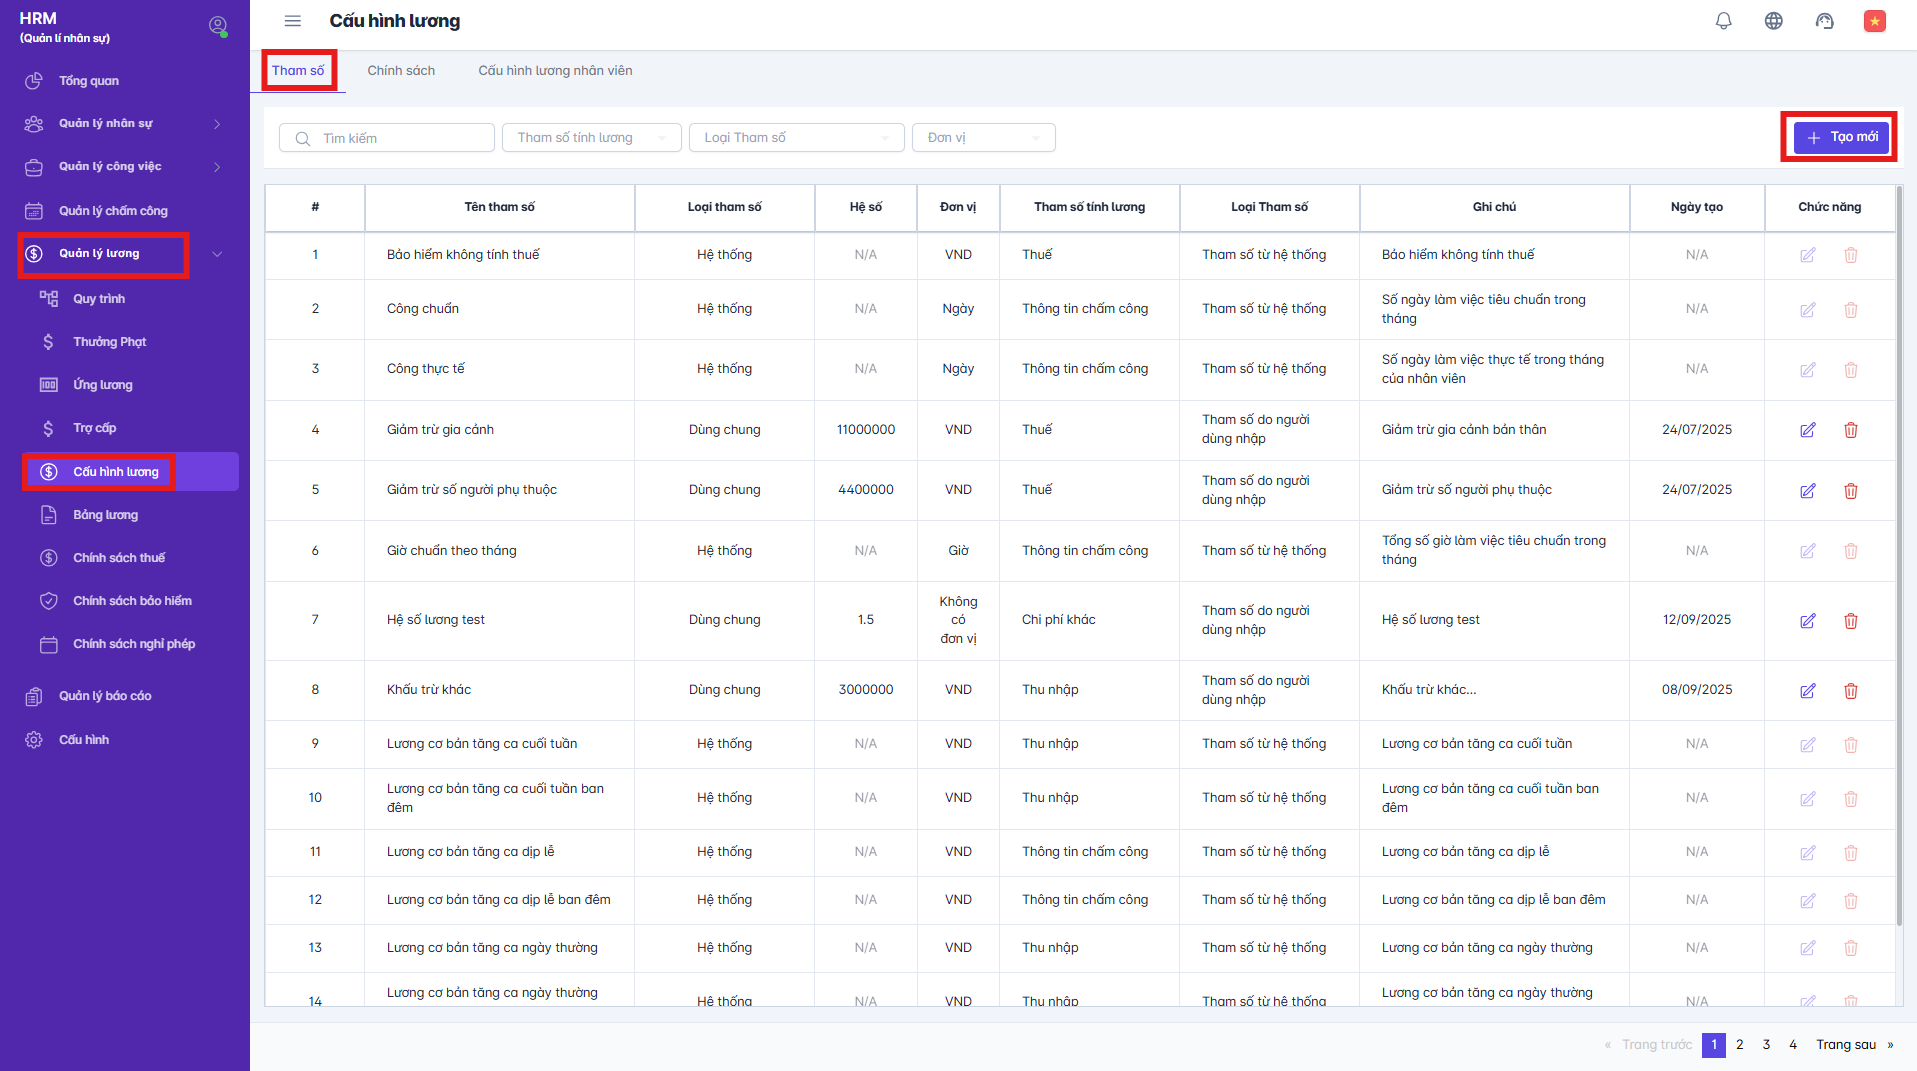
Task: Edit the Giảm trừ gia cảnh row
Action: point(1807,430)
